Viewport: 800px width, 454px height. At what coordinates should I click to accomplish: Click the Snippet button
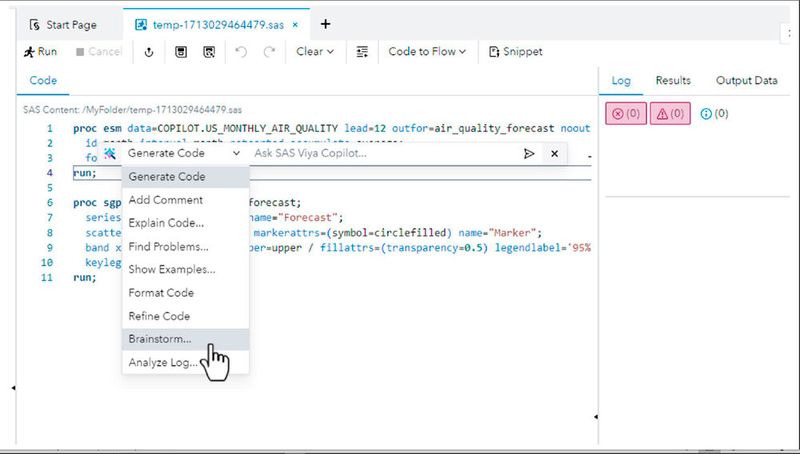[515, 52]
